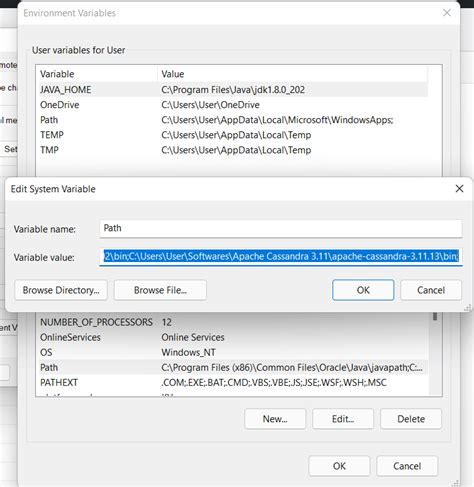Screen dimensions: 474x487
Task: Close the Edit System Variable dialog
Action: coord(459,189)
